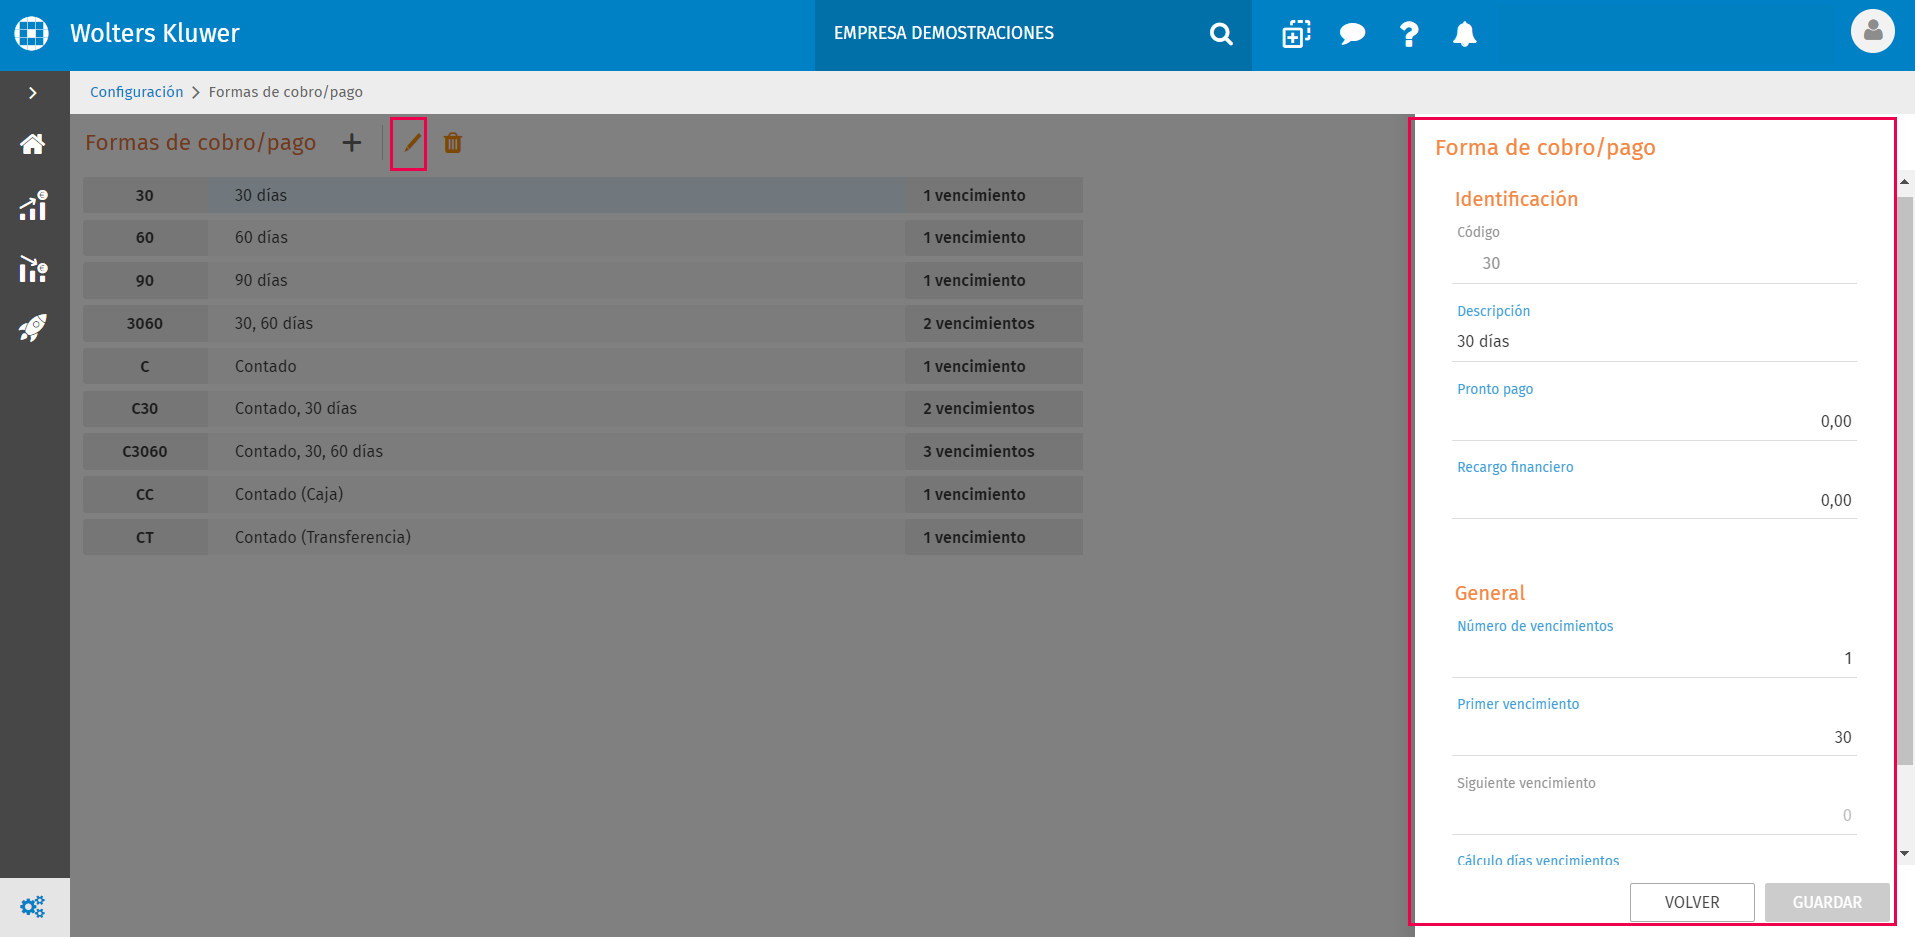Click the GUARDAR button
This screenshot has width=1915, height=937.
click(1827, 902)
